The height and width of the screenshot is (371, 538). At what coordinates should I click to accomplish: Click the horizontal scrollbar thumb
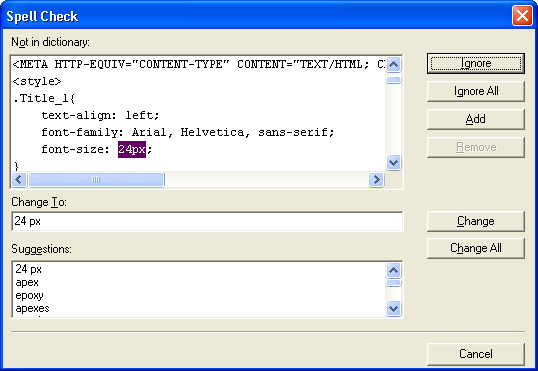click(96, 179)
